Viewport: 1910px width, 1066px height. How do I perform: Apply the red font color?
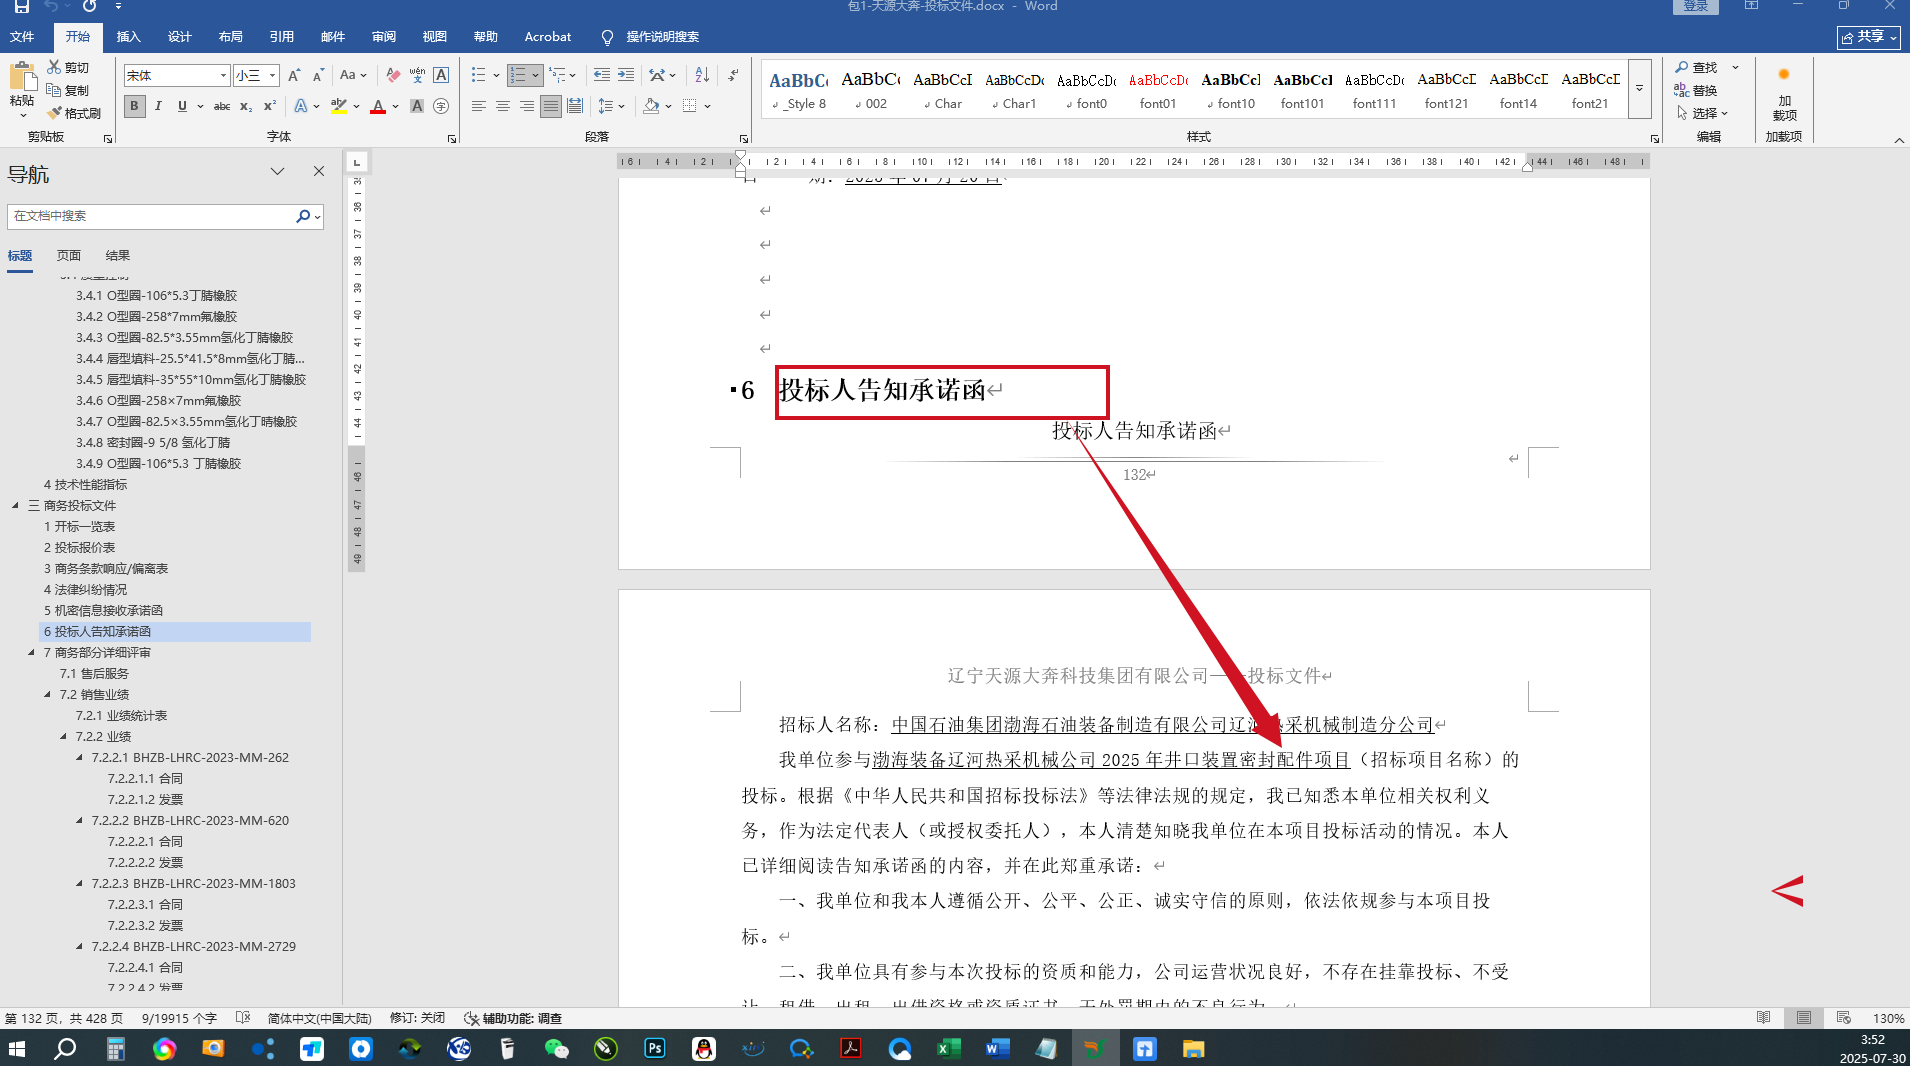tap(378, 106)
